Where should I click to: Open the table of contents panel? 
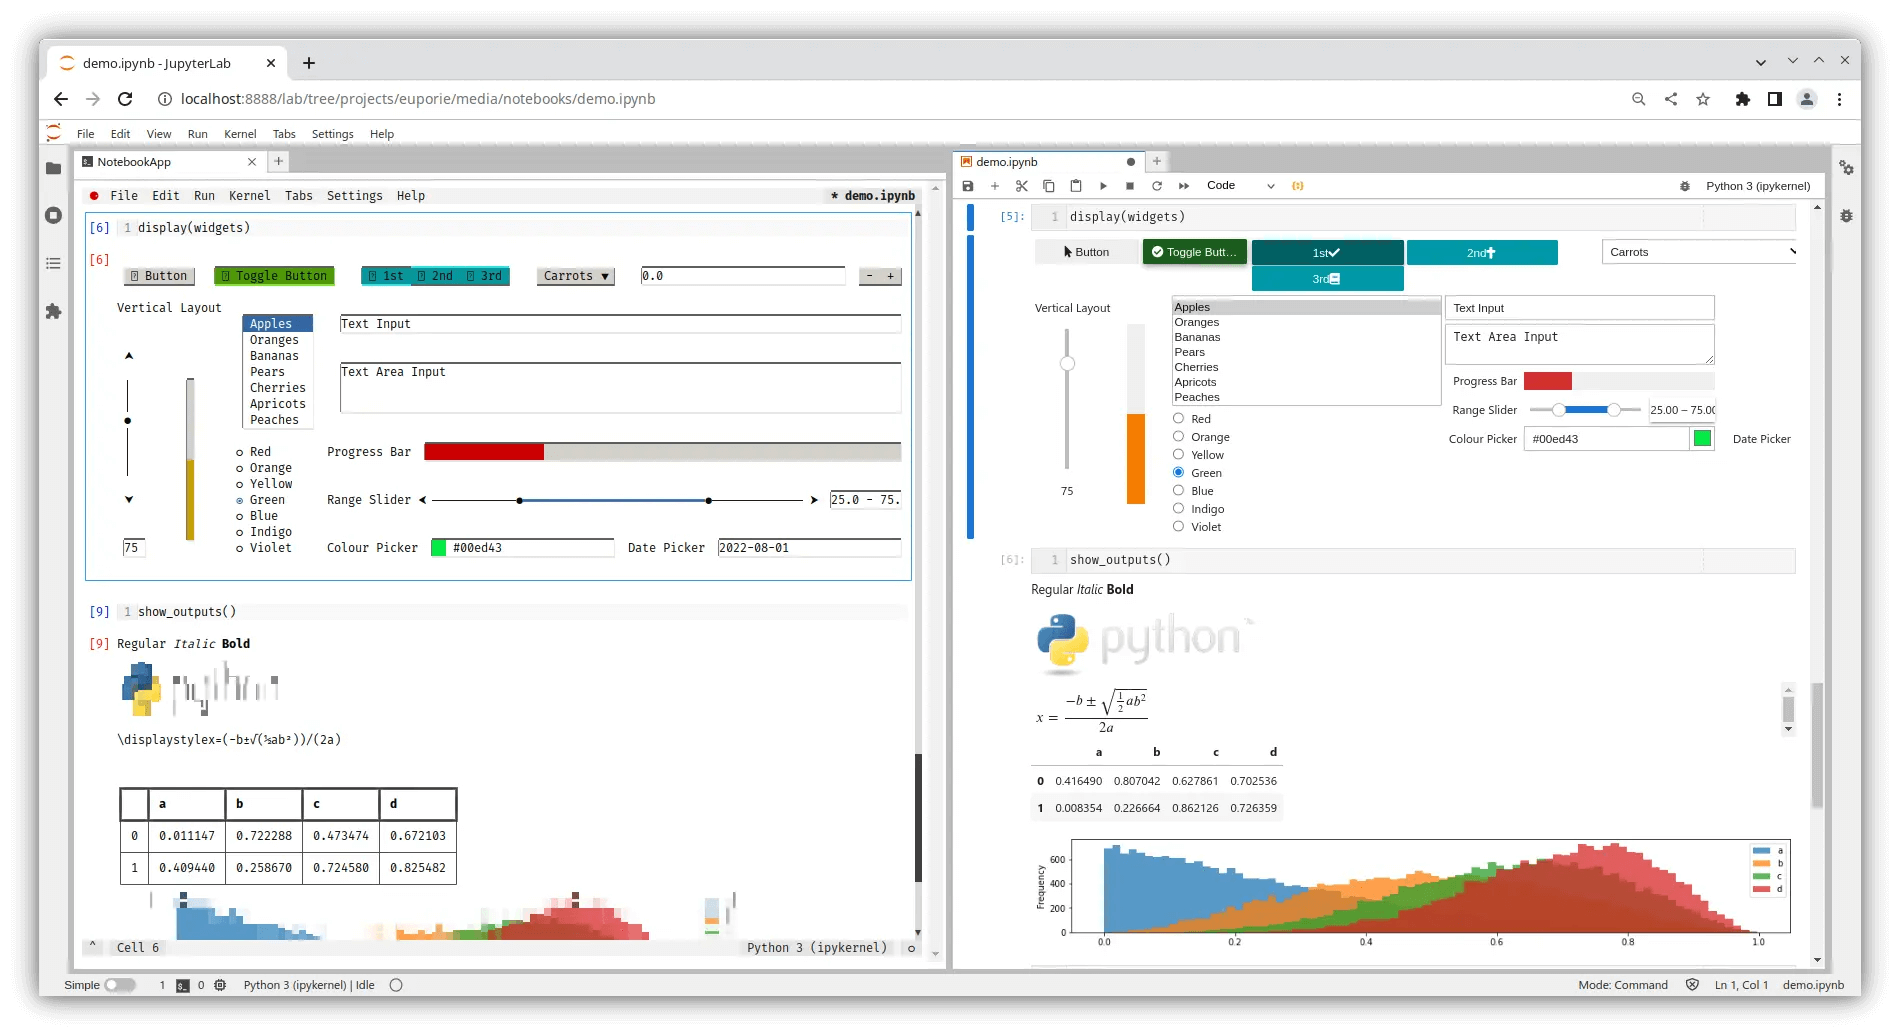click(x=54, y=264)
